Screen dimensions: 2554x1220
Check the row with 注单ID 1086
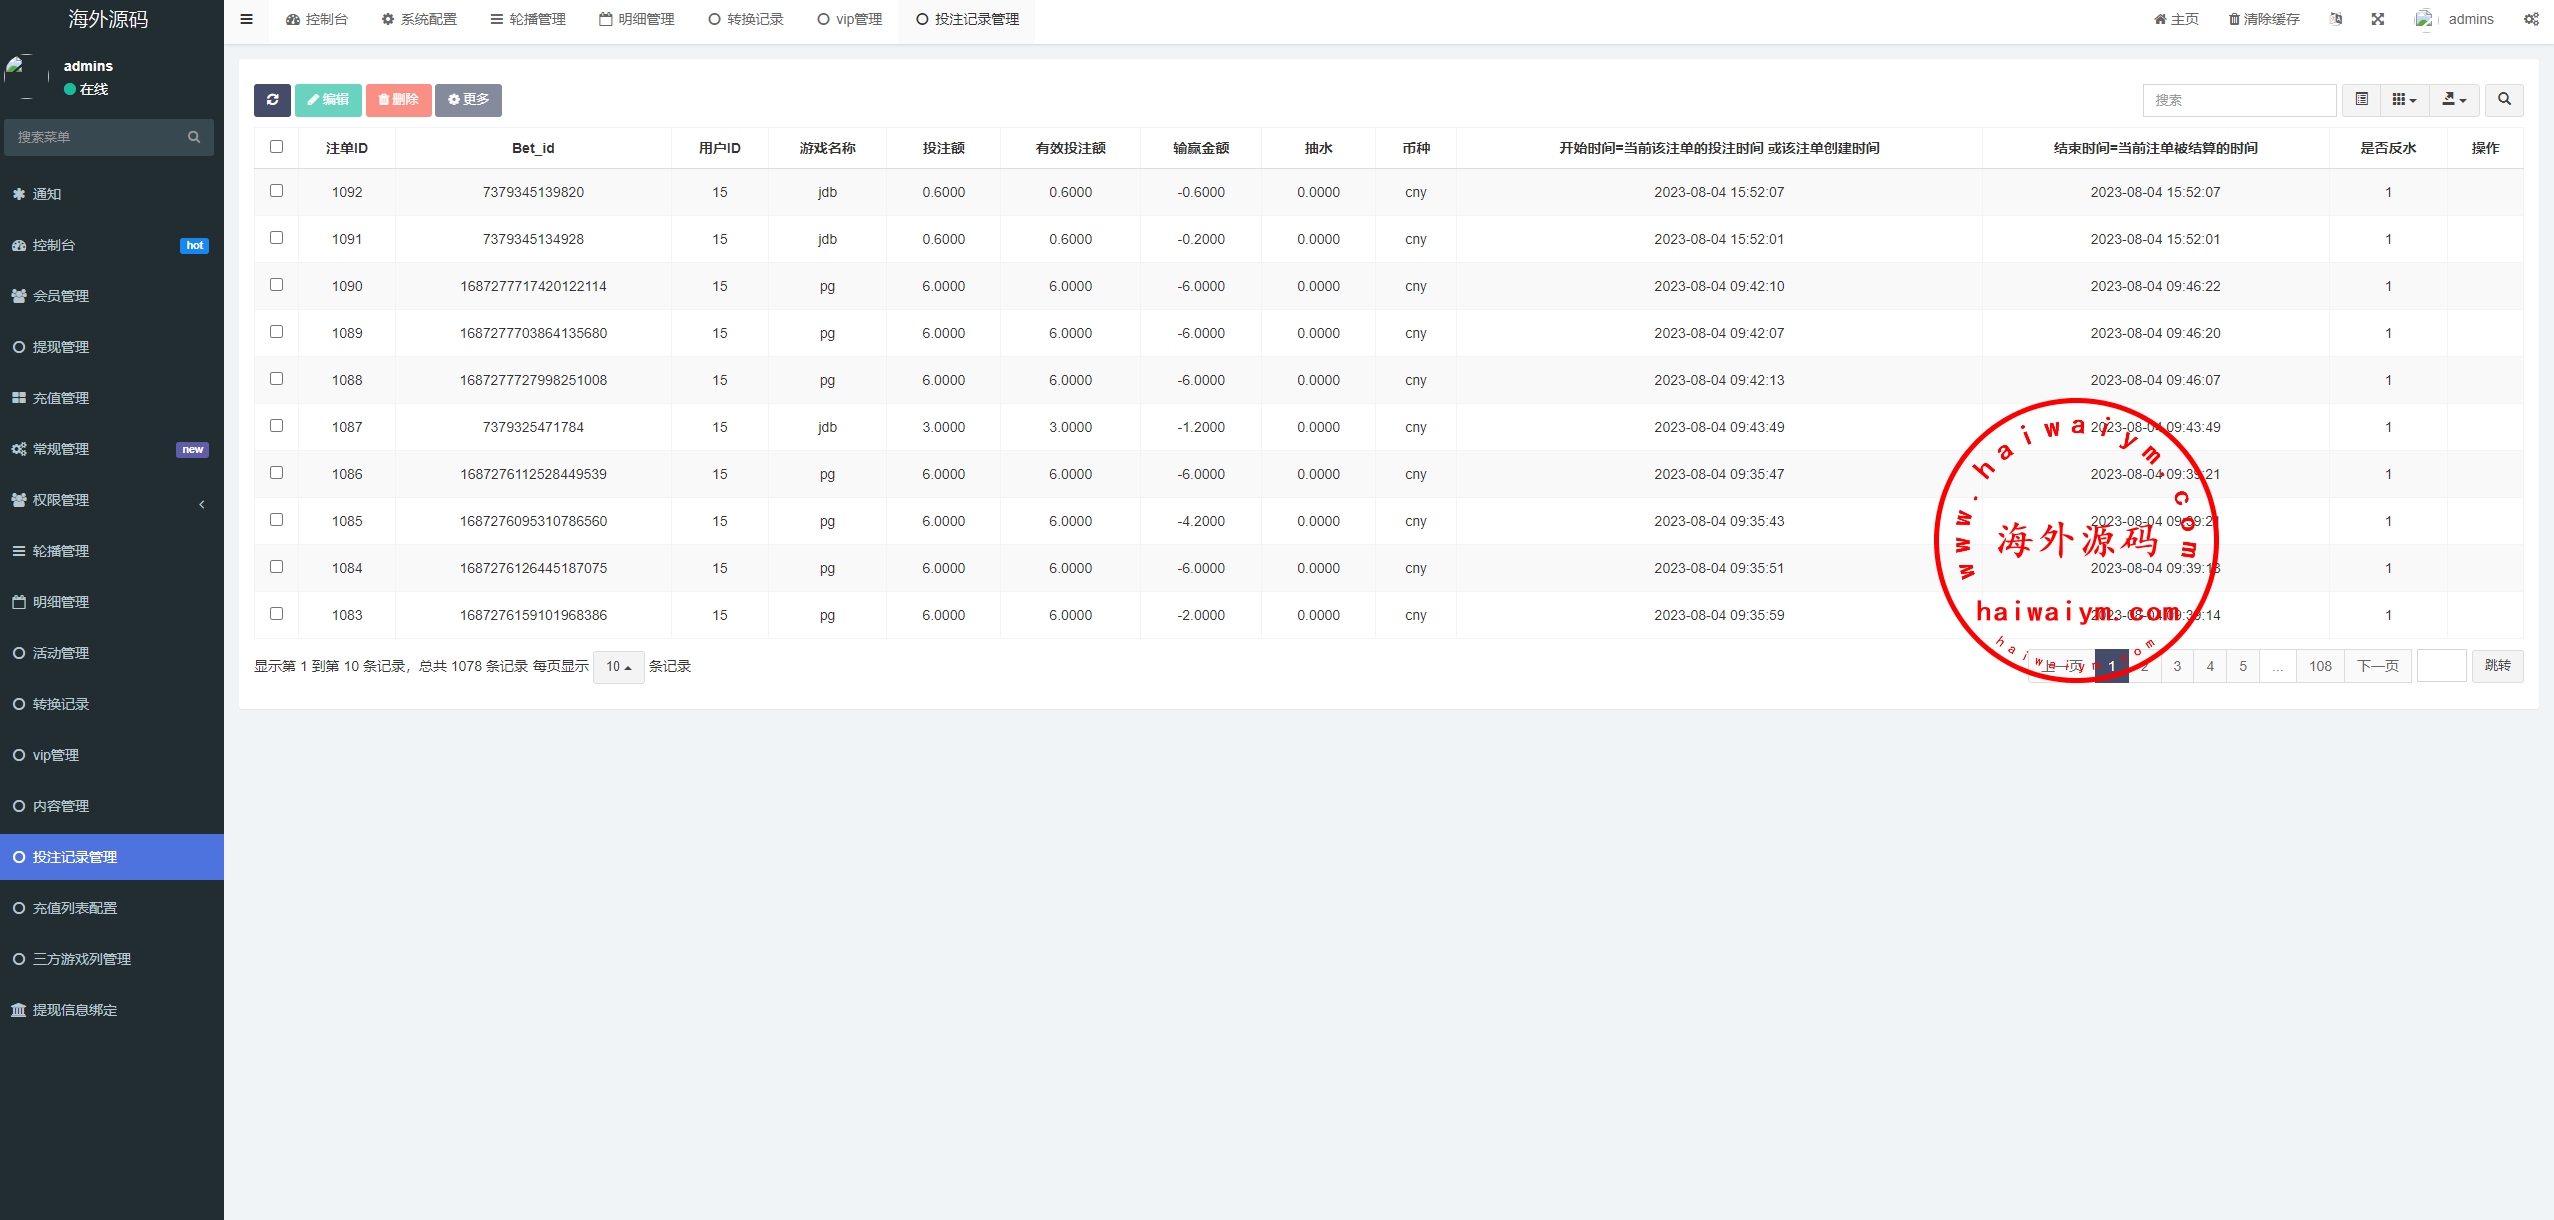pyautogui.click(x=276, y=473)
